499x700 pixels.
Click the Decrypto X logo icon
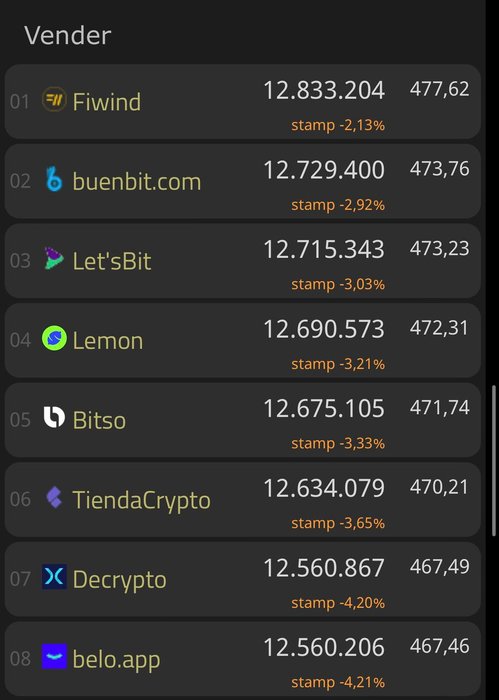(x=54, y=577)
